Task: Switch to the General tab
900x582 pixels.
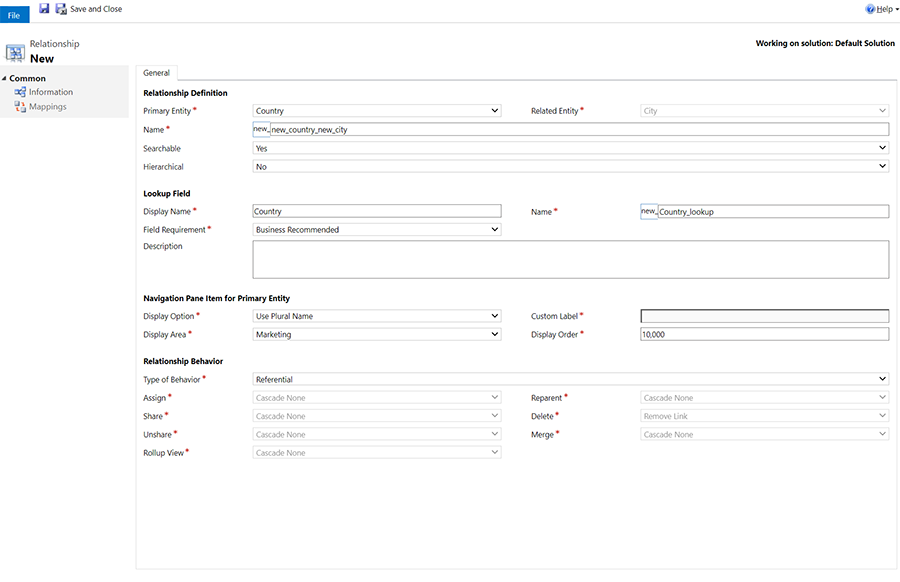Action: click(x=156, y=72)
